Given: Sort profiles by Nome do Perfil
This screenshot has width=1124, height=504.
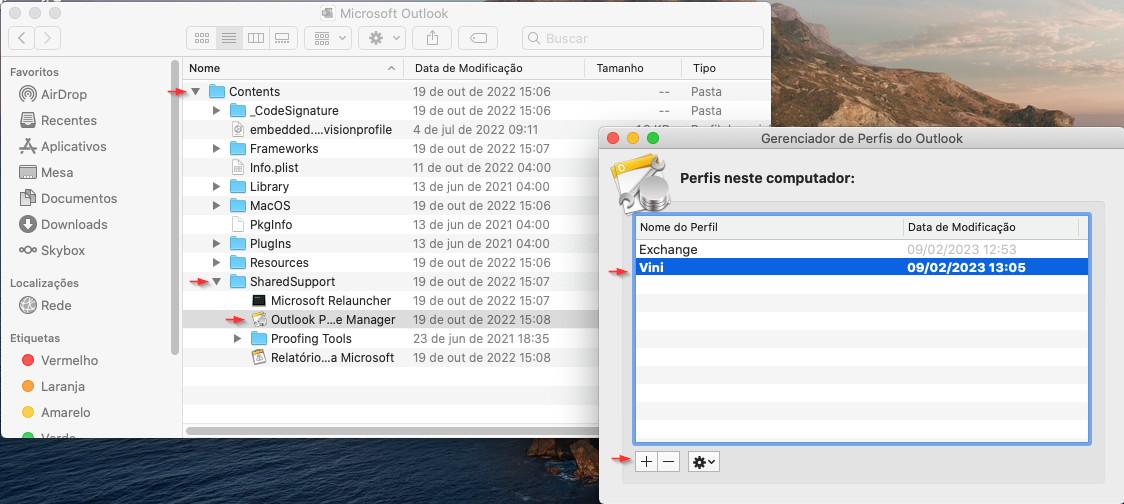Looking at the screenshot, I should pyautogui.click(x=768, y=227).
